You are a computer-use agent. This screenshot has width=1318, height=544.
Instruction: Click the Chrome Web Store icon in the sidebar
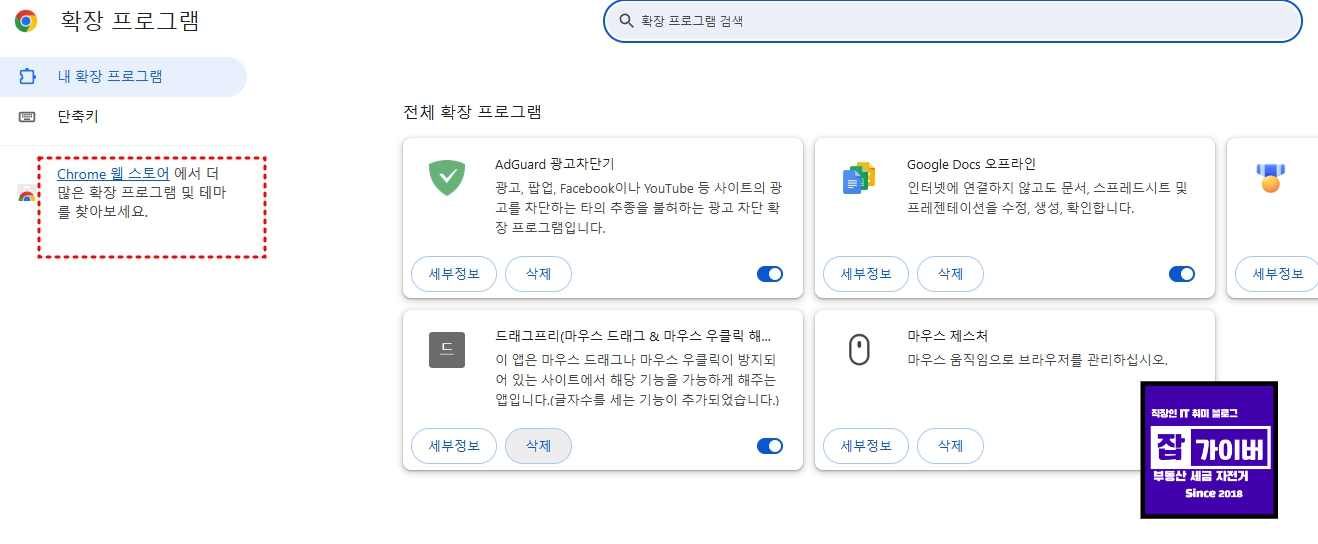tap(27, 195)
